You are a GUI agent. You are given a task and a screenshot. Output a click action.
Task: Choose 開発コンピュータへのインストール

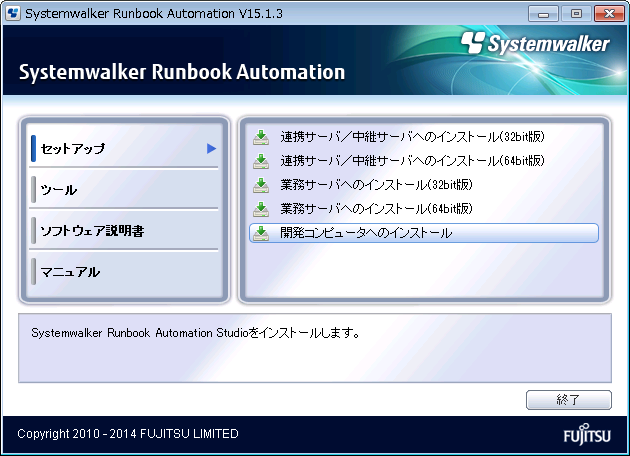tap(424, 233)
